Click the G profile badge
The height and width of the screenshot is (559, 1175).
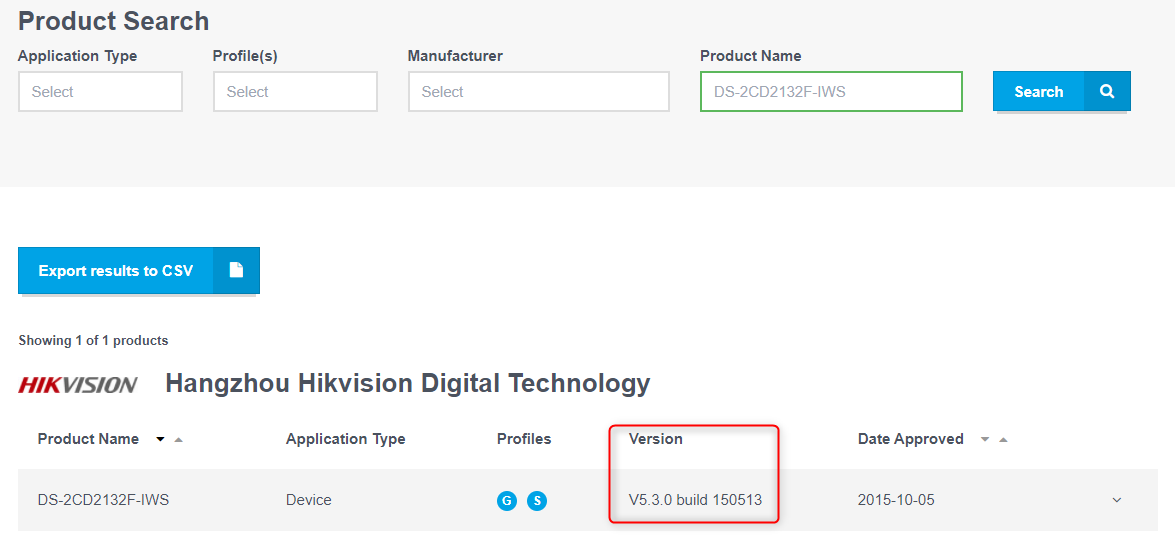coord(507,500)
